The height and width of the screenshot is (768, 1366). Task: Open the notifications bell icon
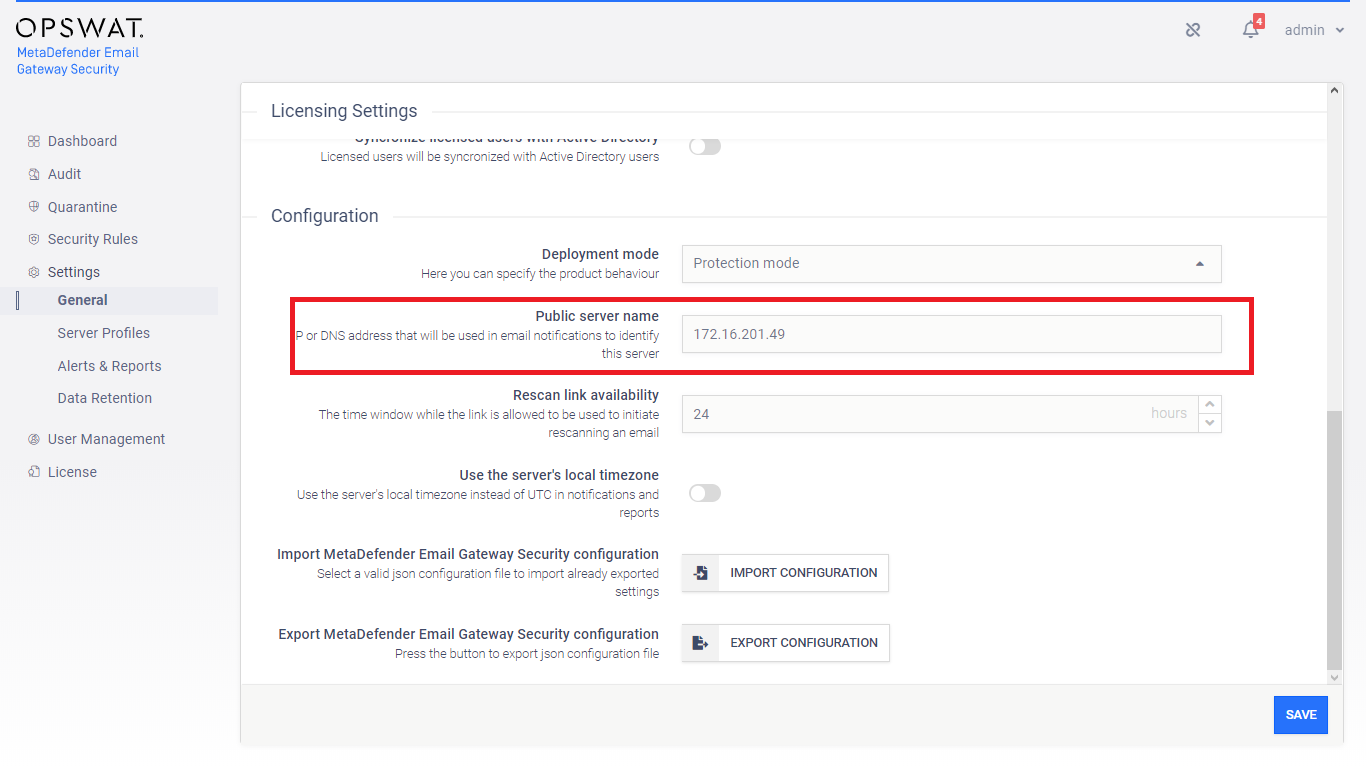click(x=1251, y=30)
